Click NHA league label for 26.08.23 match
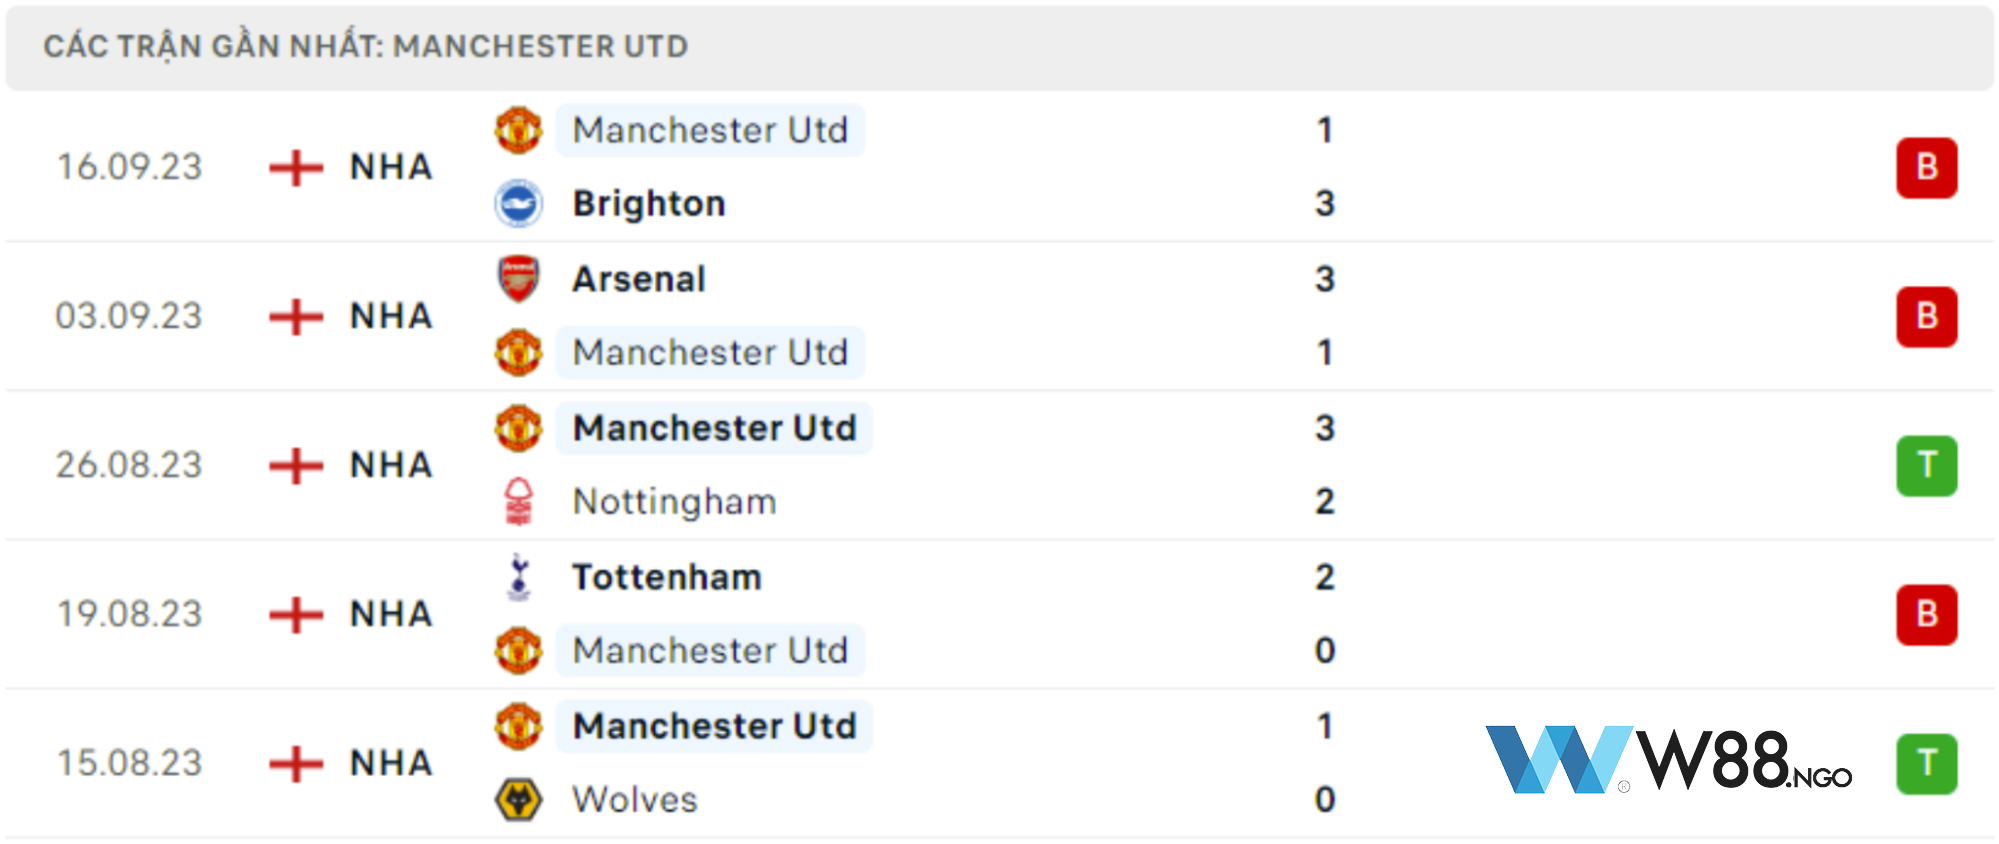 [391, 465]
